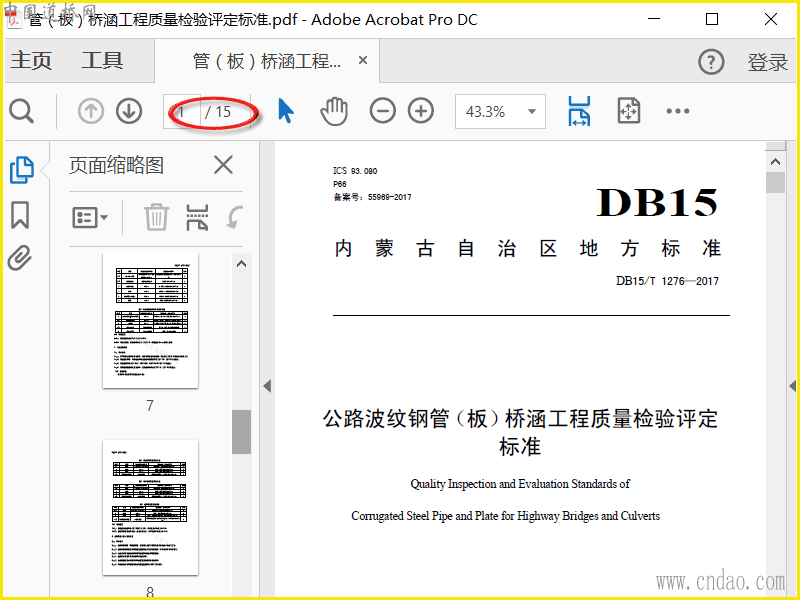Viewport: 800px width, 600px height.
Task: Open the help question mark
Action: (711, 62)
